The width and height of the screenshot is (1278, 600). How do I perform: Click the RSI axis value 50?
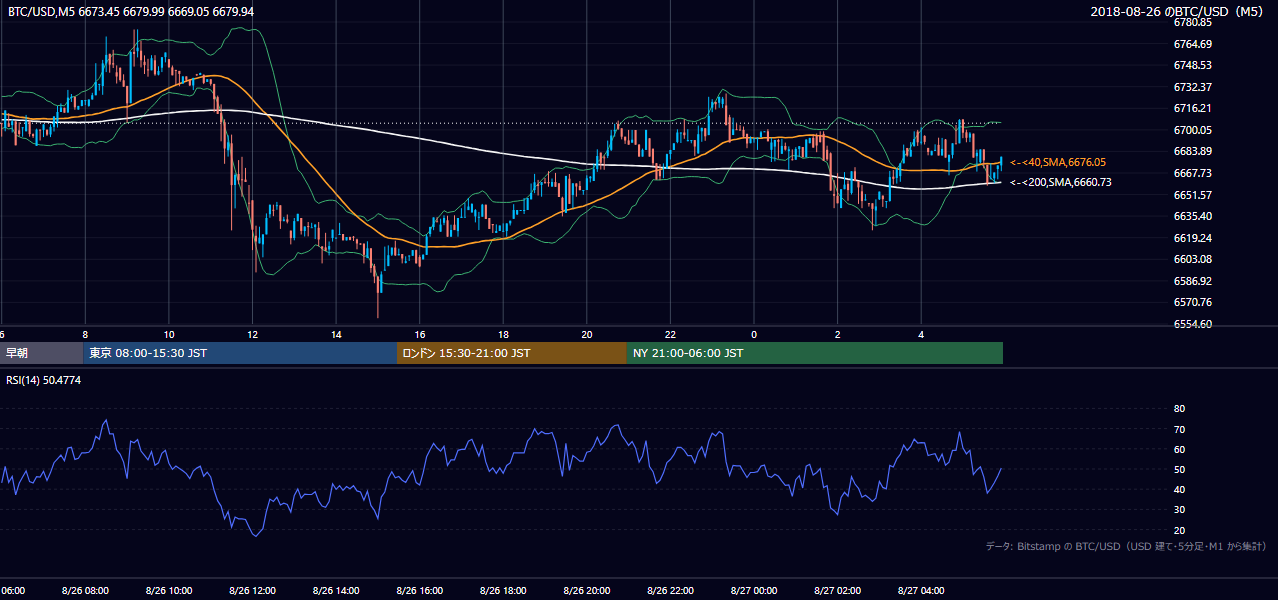[1180, 469]
